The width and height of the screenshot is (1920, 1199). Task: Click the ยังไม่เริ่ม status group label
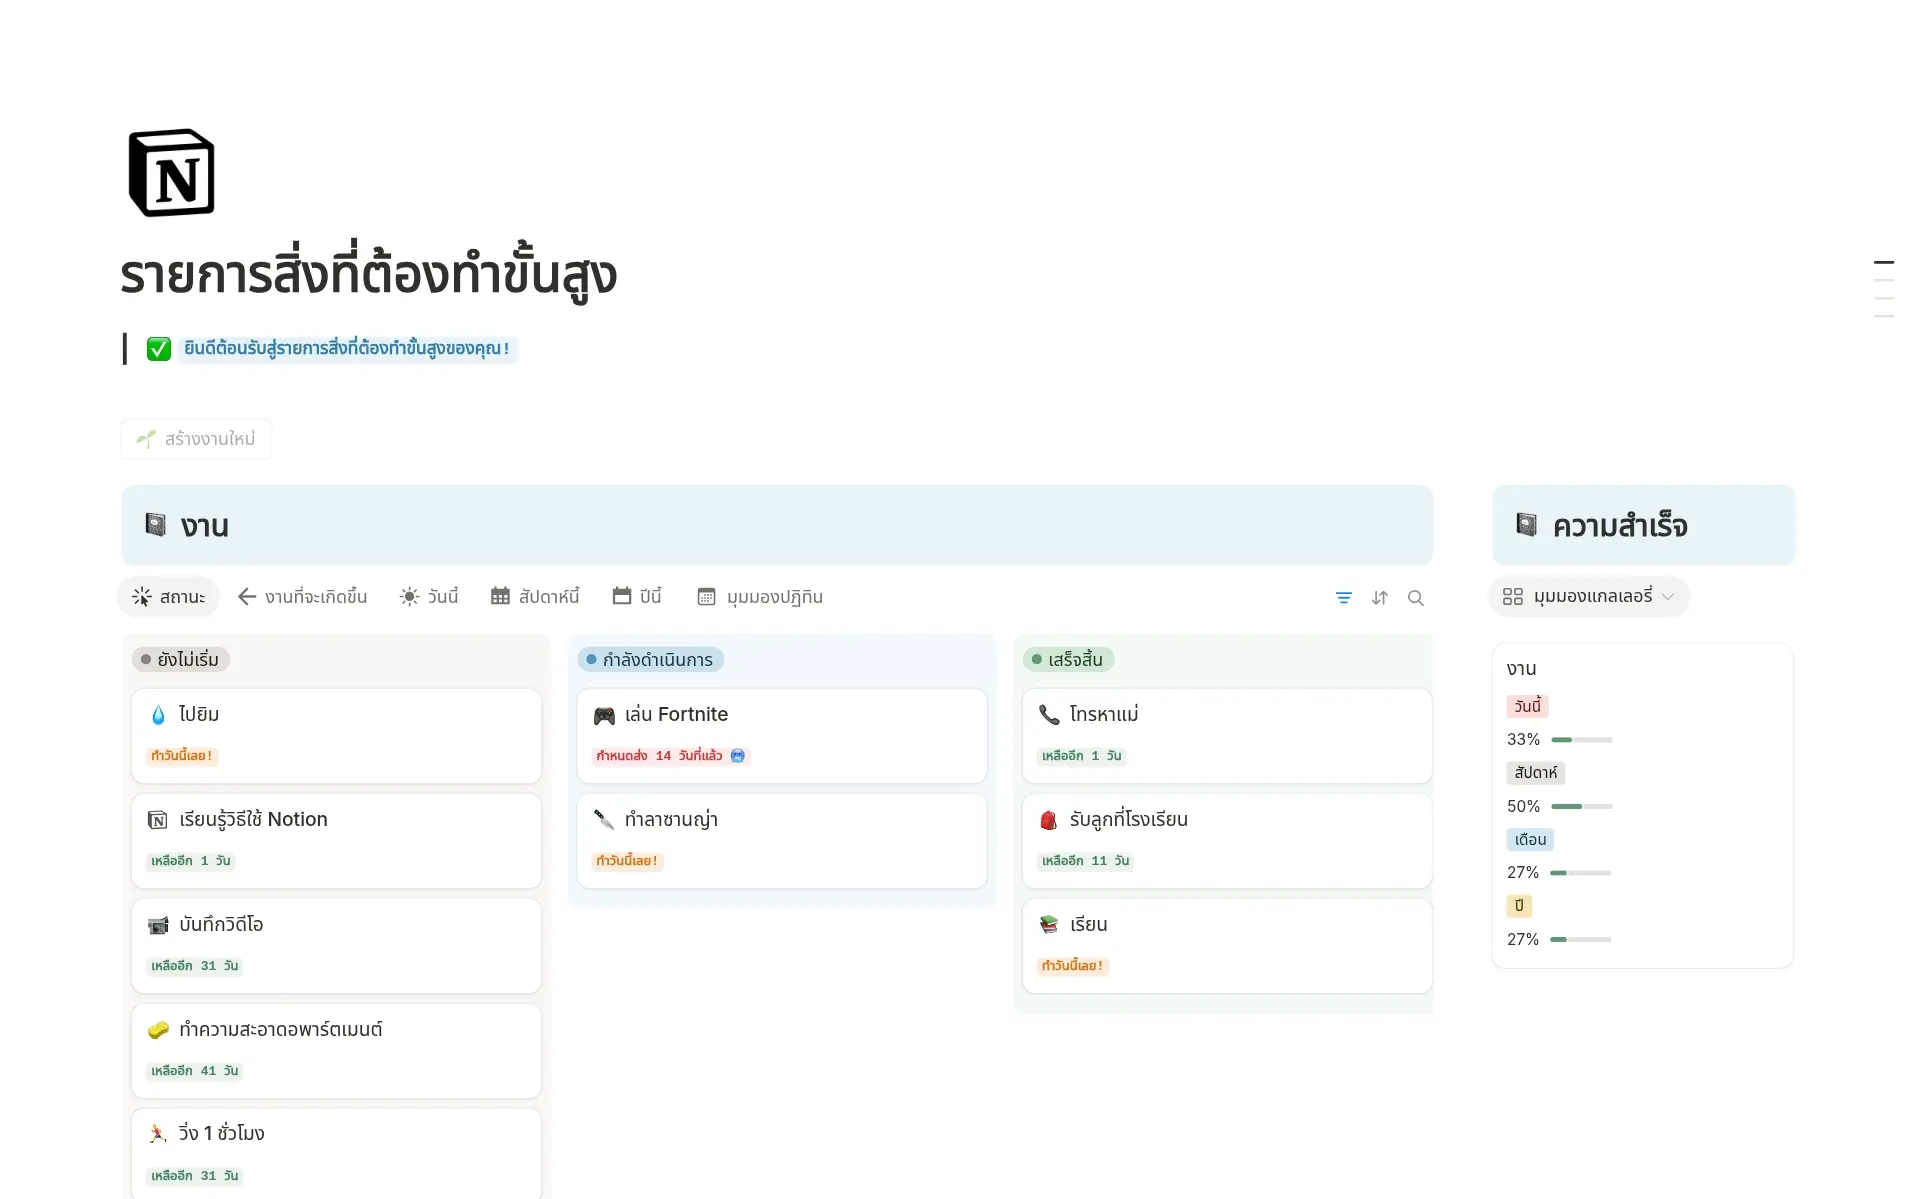[181, 660]
